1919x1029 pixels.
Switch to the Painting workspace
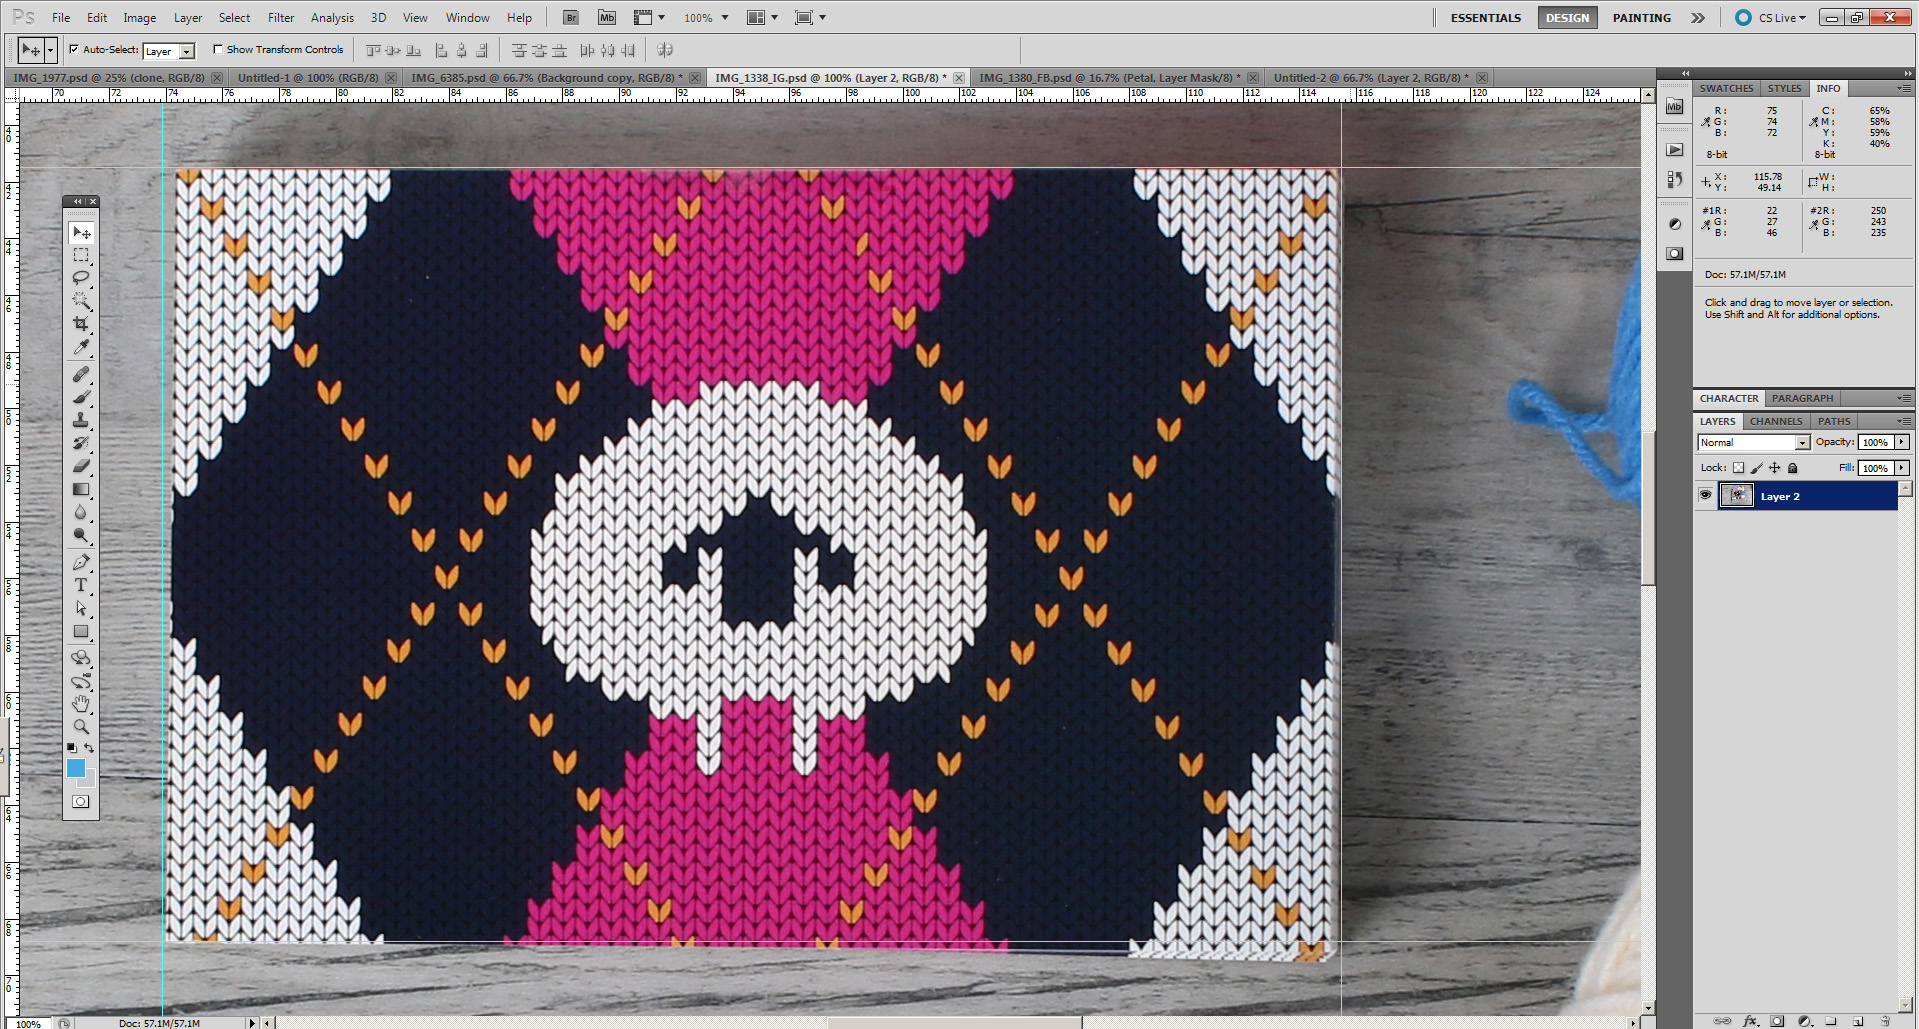(x=1641, y=18)
